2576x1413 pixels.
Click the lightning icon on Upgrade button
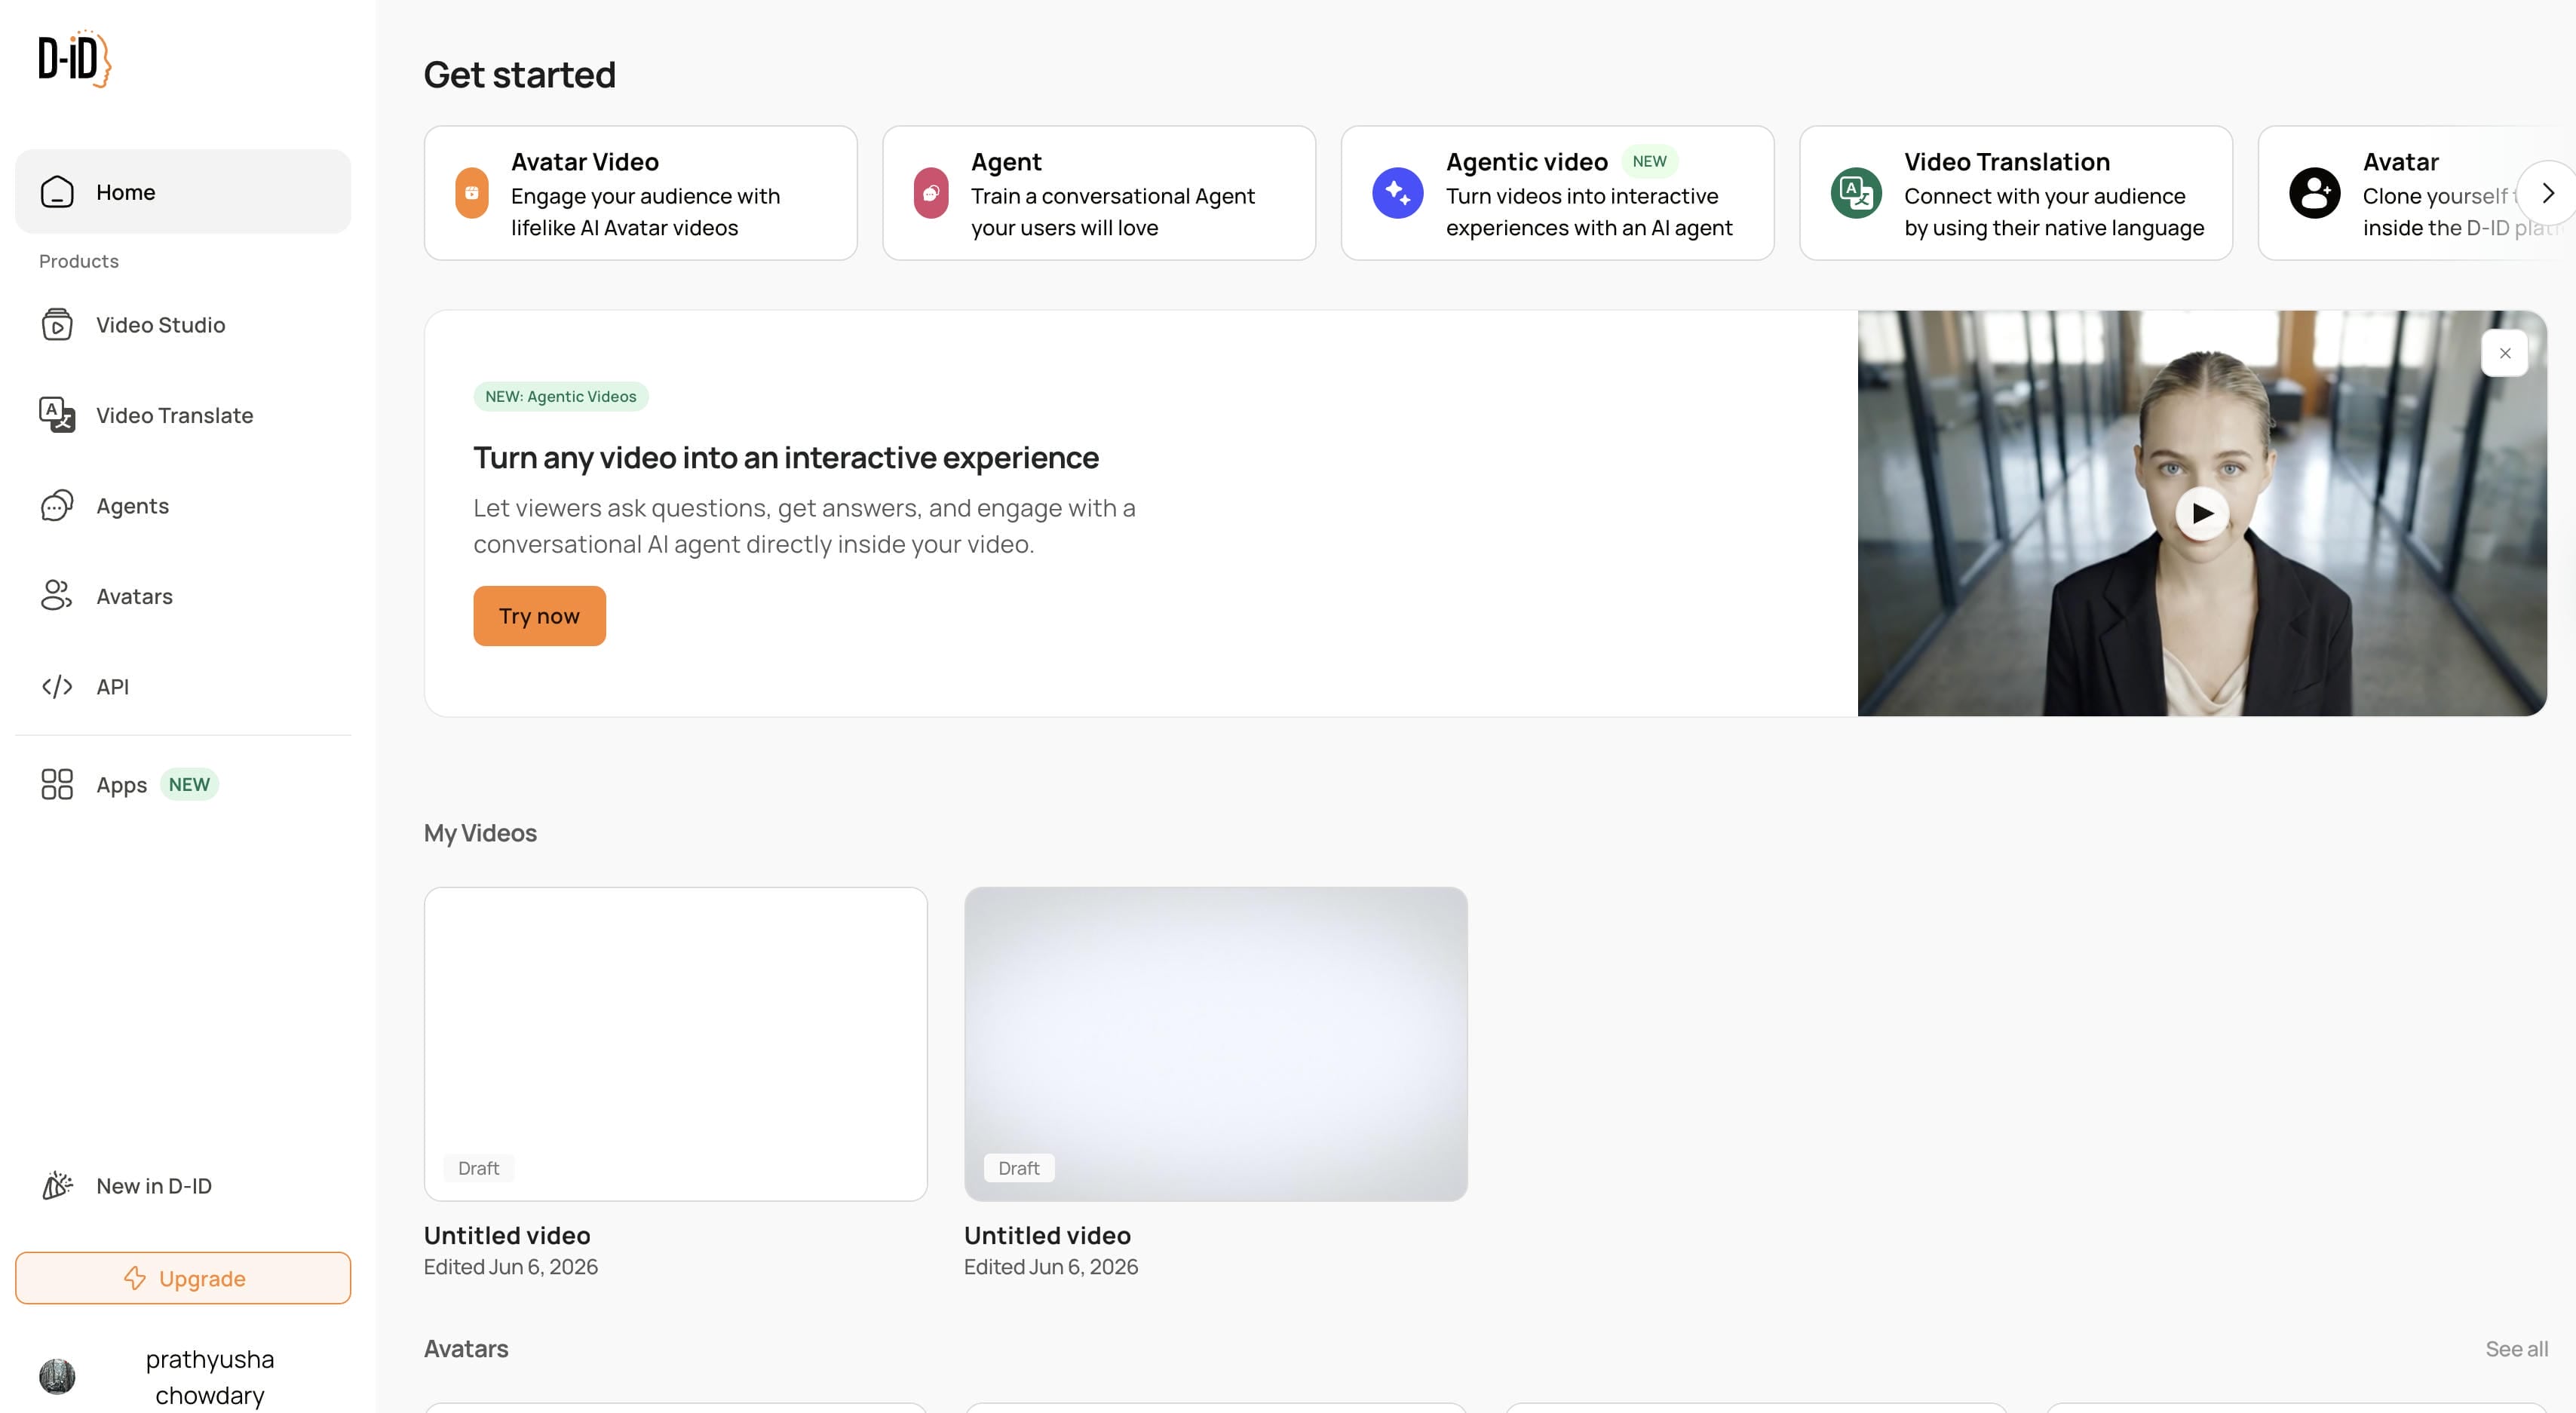(x=134, y=1279)
